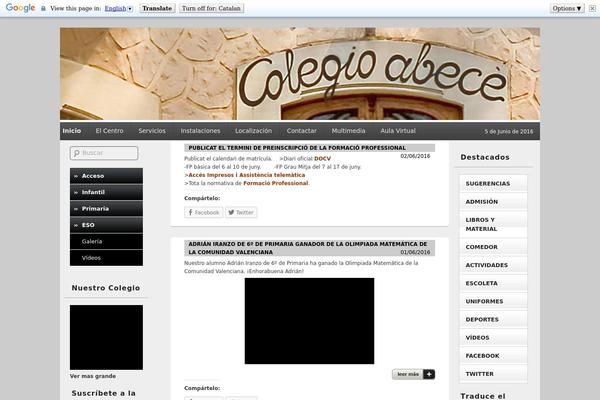Screen dimensions: 600x400
Task: Open the Formació Professional preinscripció article title
Action: pos(297,148)
